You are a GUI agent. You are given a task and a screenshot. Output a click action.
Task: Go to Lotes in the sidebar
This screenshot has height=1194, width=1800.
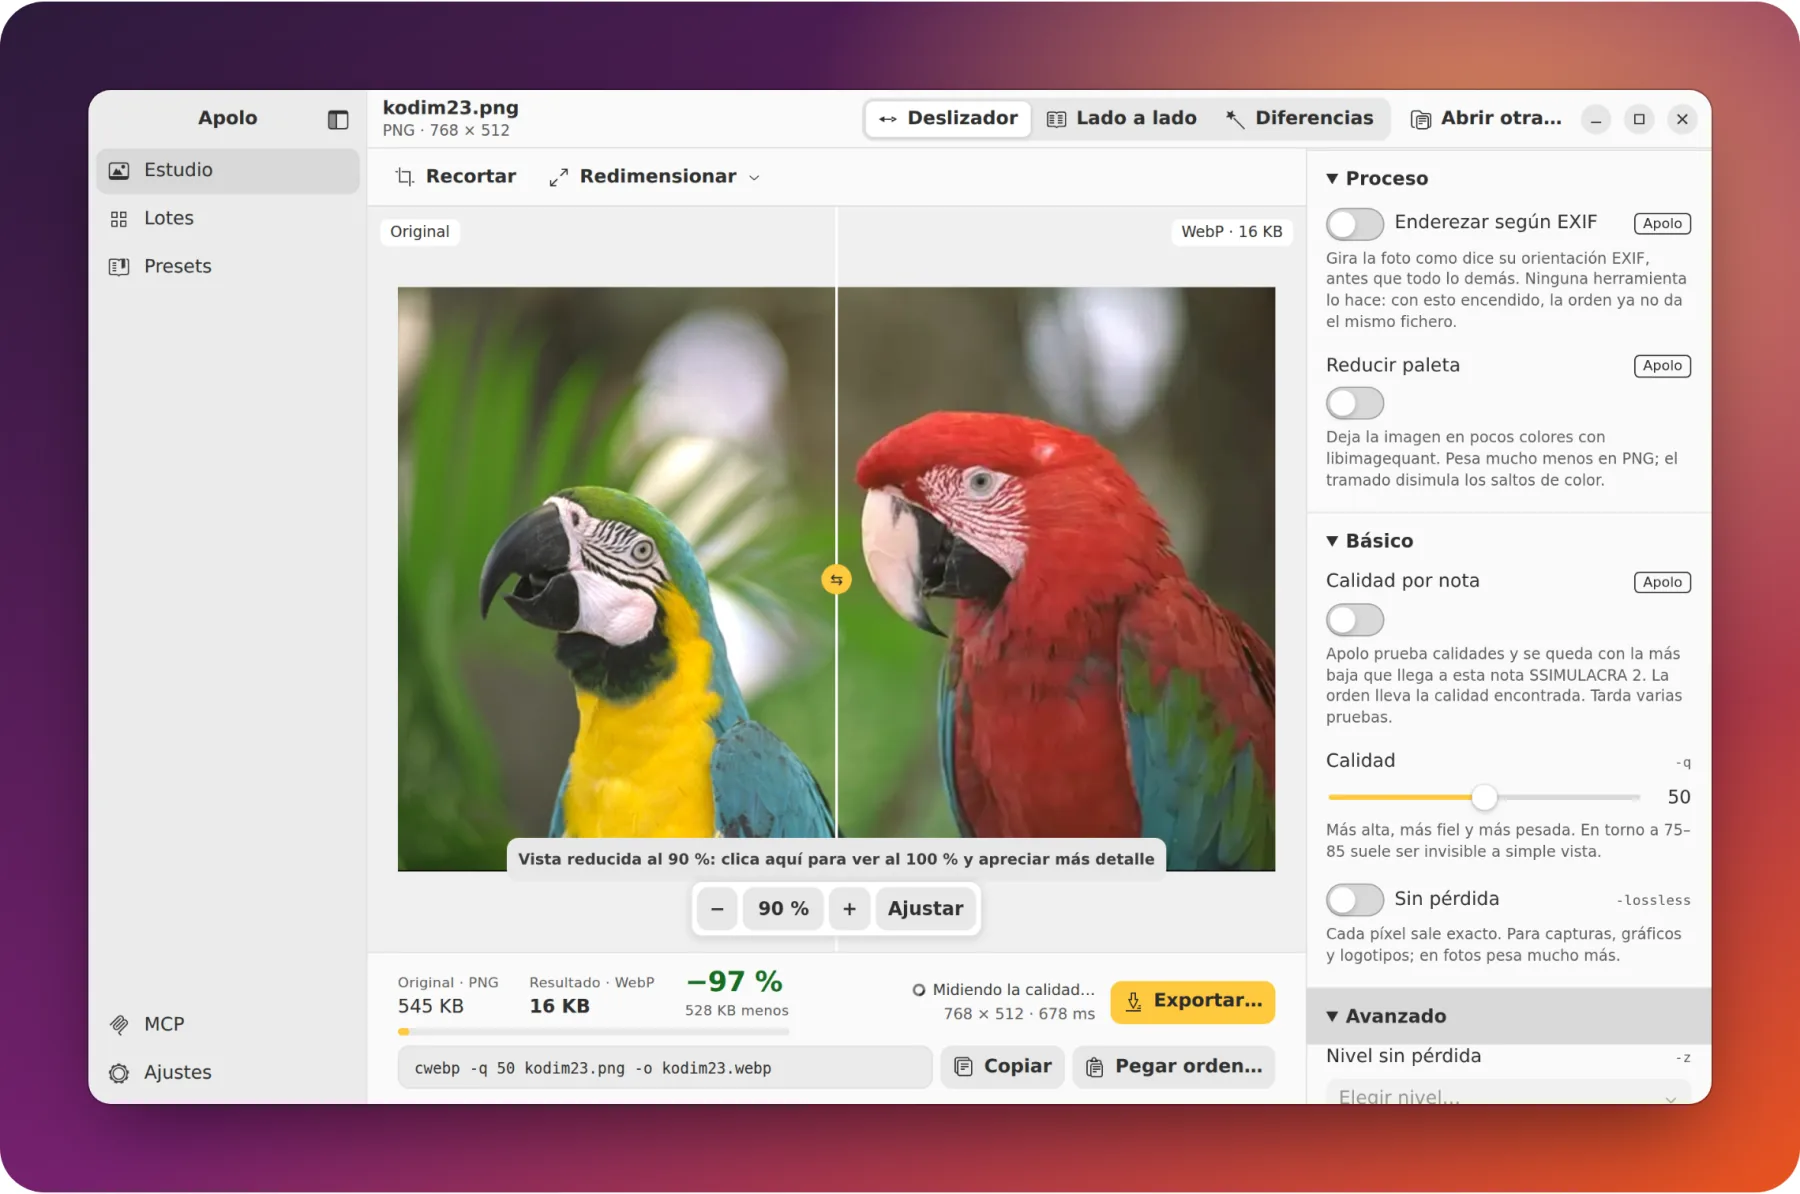point(228,219)
